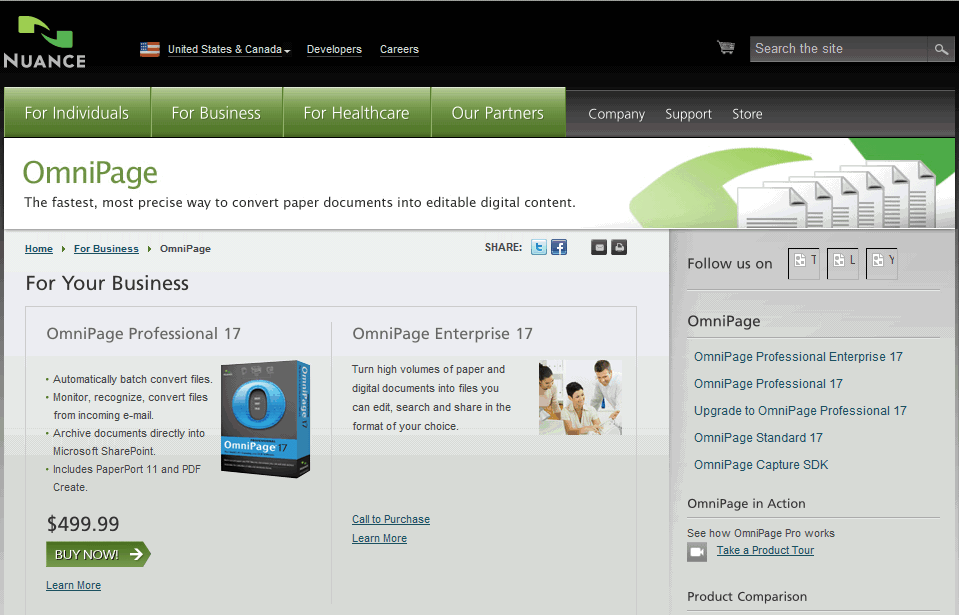Viewport: 959px width, 615px height.
Task: Open the shopping cart
Action: (x=726, y=47)
